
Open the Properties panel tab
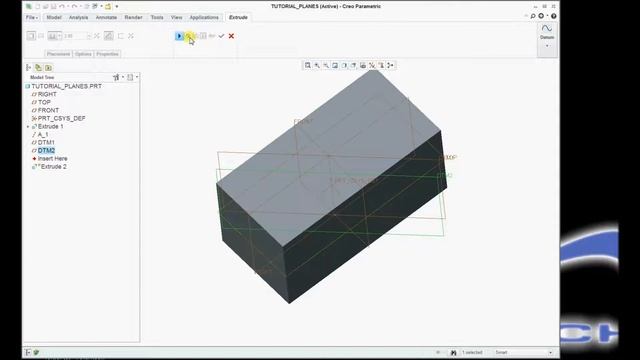(x=107, y=54)
